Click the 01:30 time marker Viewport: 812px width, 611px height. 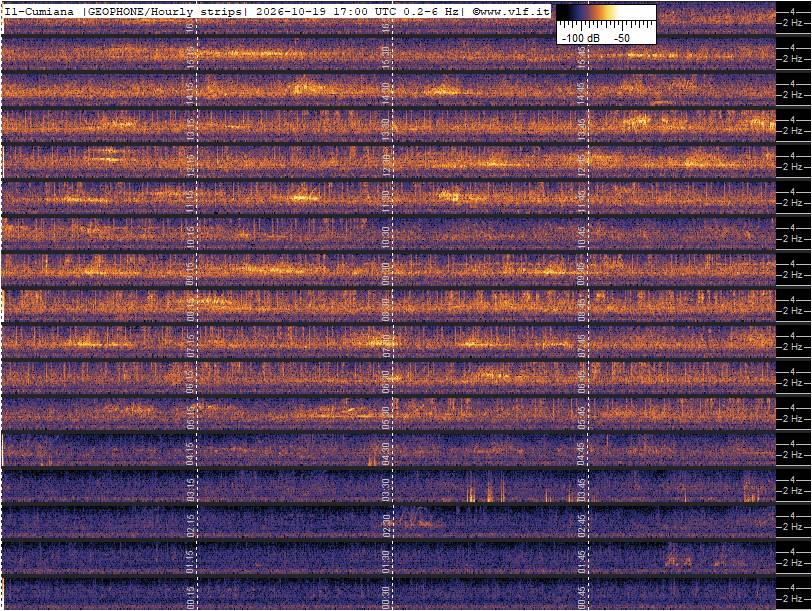(386, 562)
